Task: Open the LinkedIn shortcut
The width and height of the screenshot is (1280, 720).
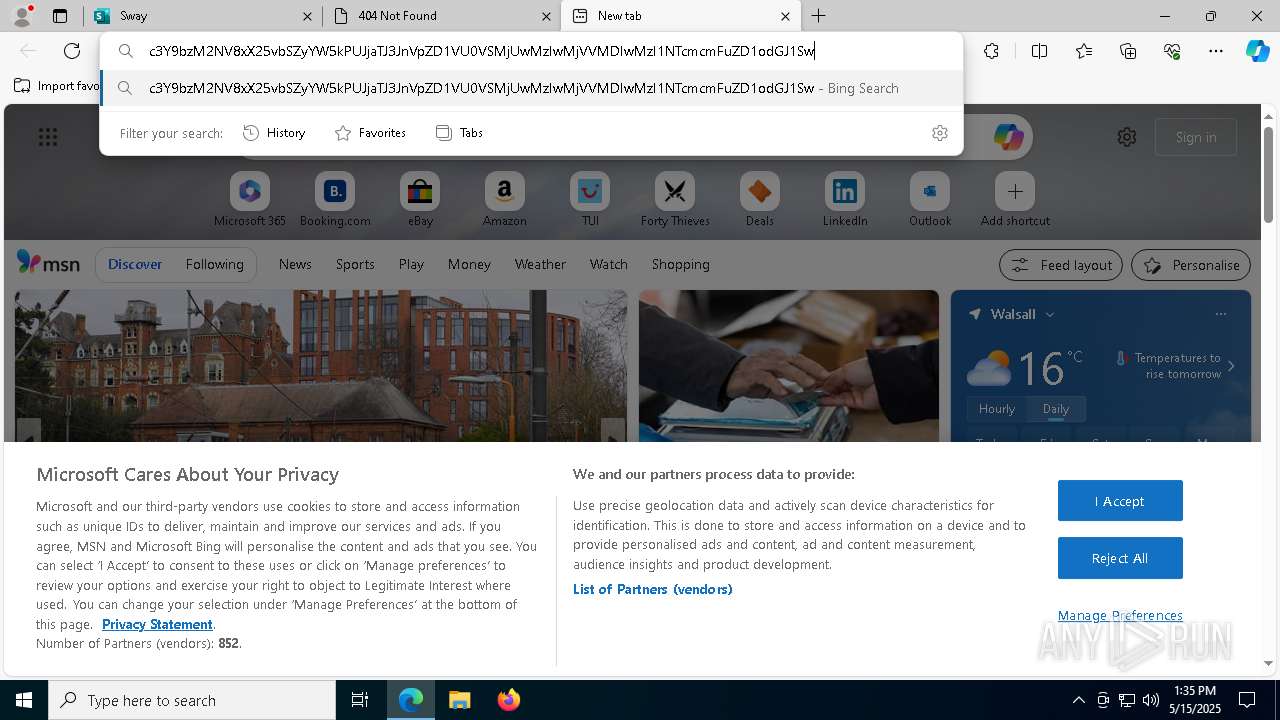Action: [x=845, y=200]
